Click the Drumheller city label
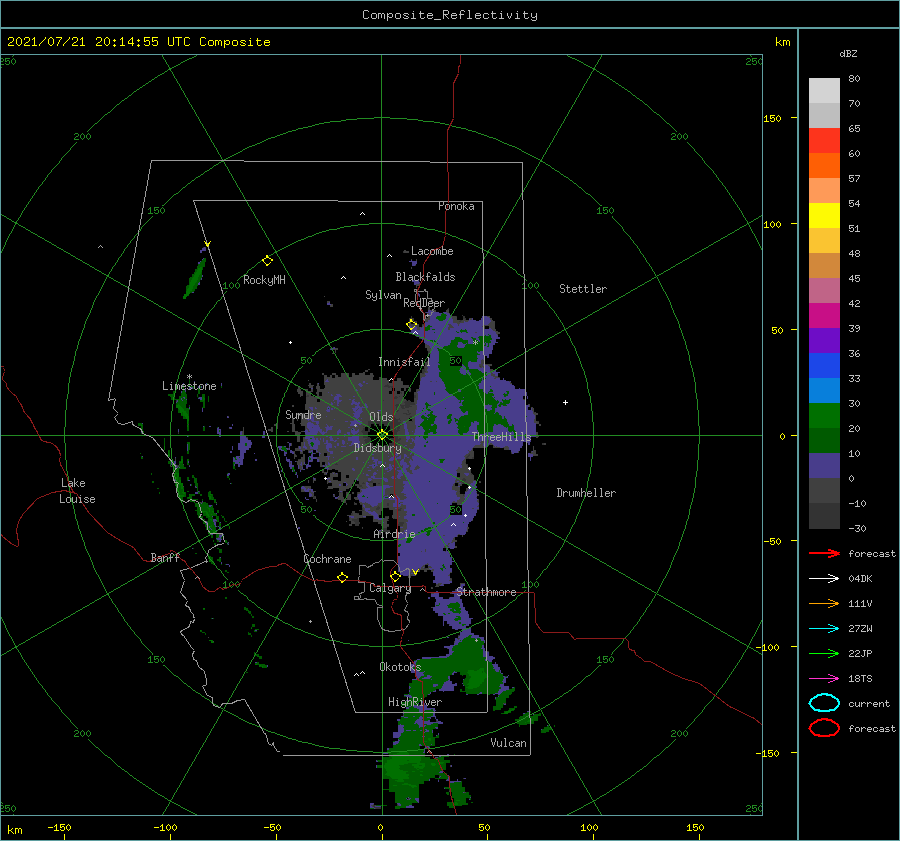This screenshot has width=900, height=841. click(x=586, y=493)
